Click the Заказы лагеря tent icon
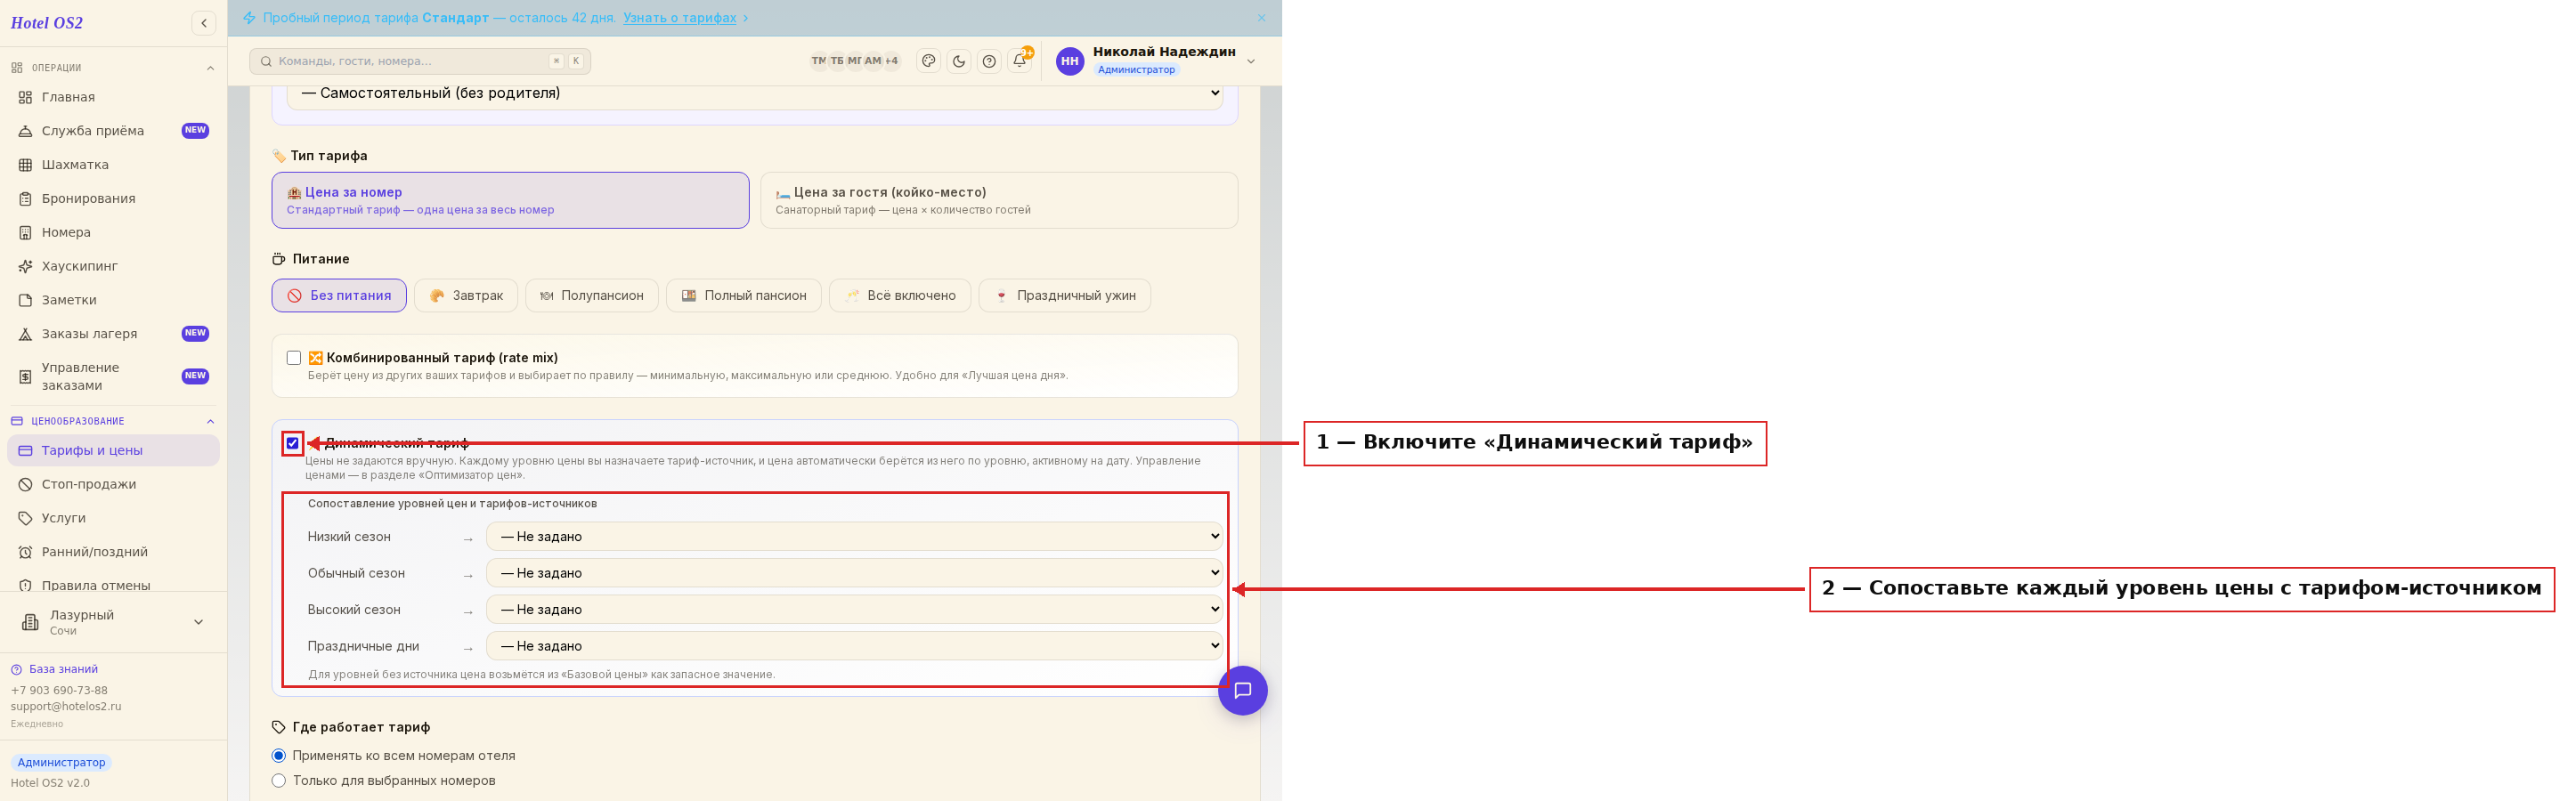Viewport: 2576px width, 801px height. pos(26,334)
